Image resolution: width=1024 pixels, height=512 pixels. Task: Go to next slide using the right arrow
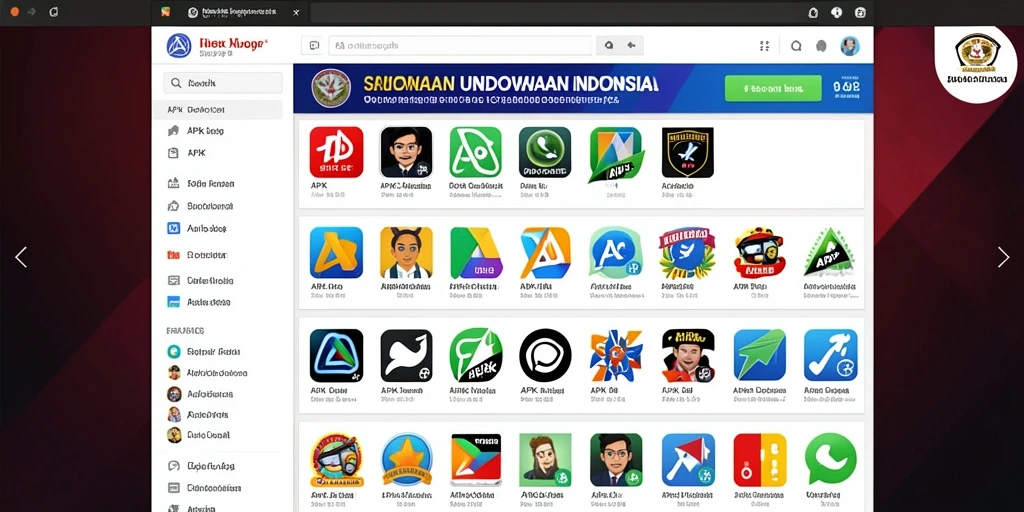[1004, 257]
